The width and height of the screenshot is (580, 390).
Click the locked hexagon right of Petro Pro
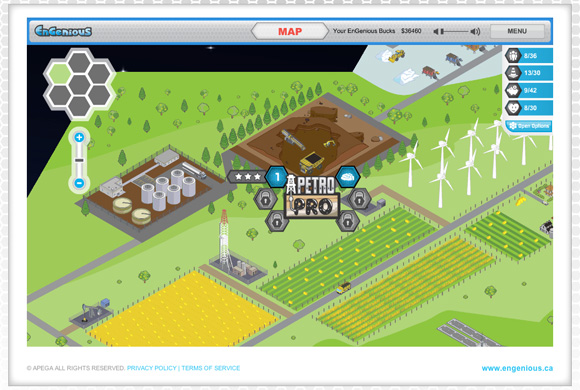pyautogui.click(x=359, y=199)
